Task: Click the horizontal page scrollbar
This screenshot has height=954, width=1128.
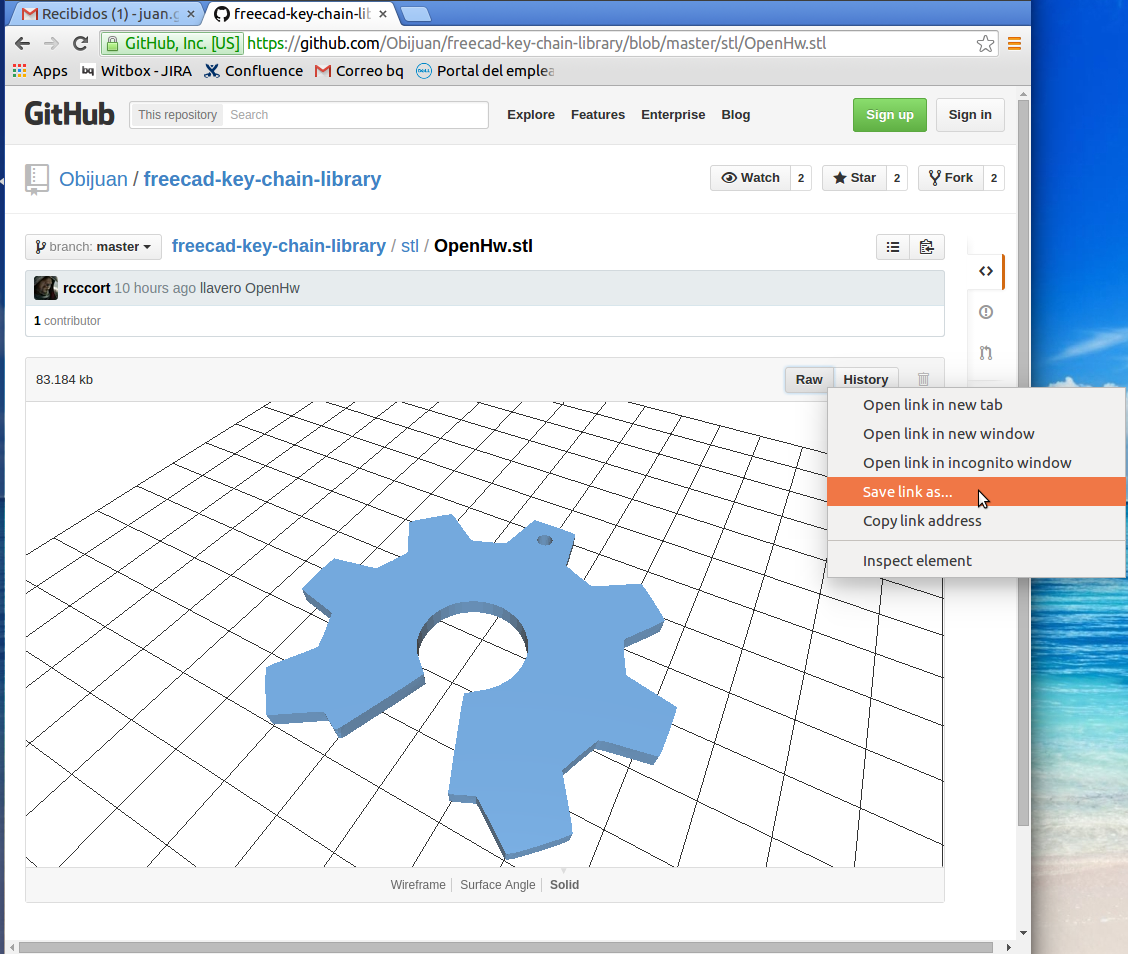Action: coord(506,948)
